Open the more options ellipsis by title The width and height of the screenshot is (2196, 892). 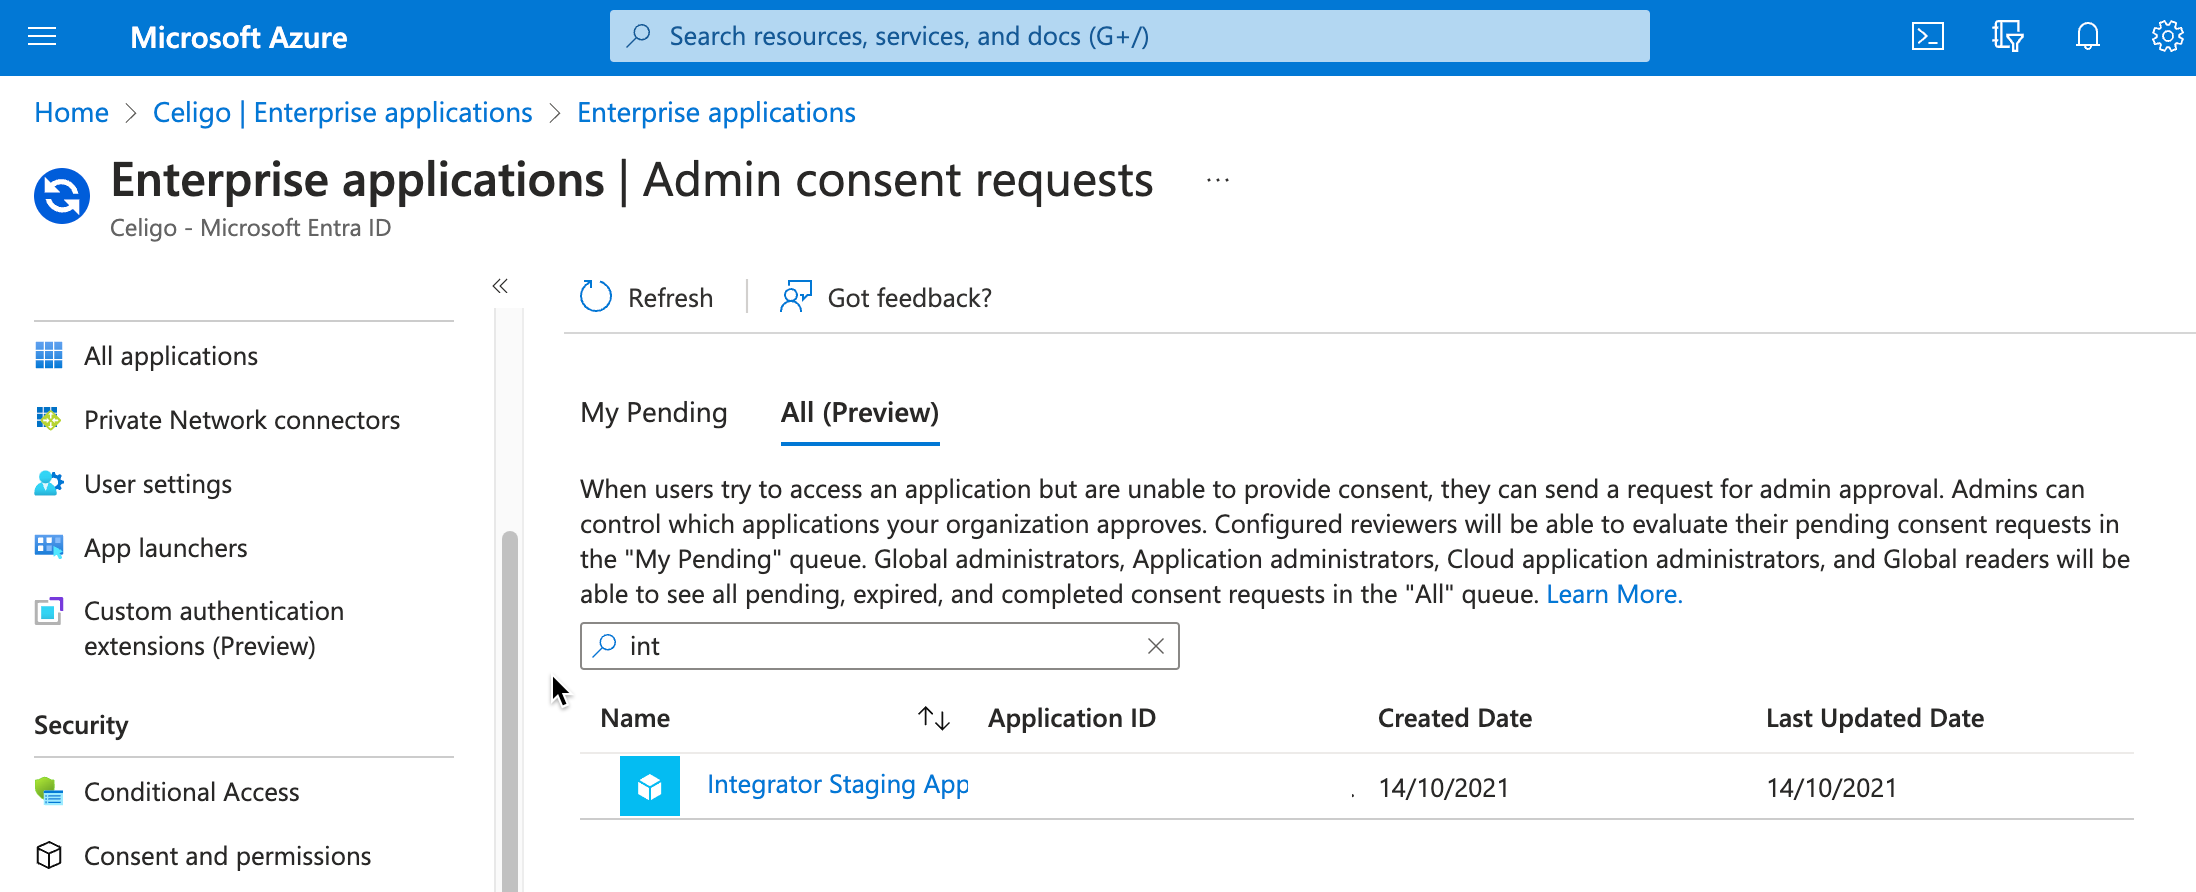click(x=1217, y=181)
